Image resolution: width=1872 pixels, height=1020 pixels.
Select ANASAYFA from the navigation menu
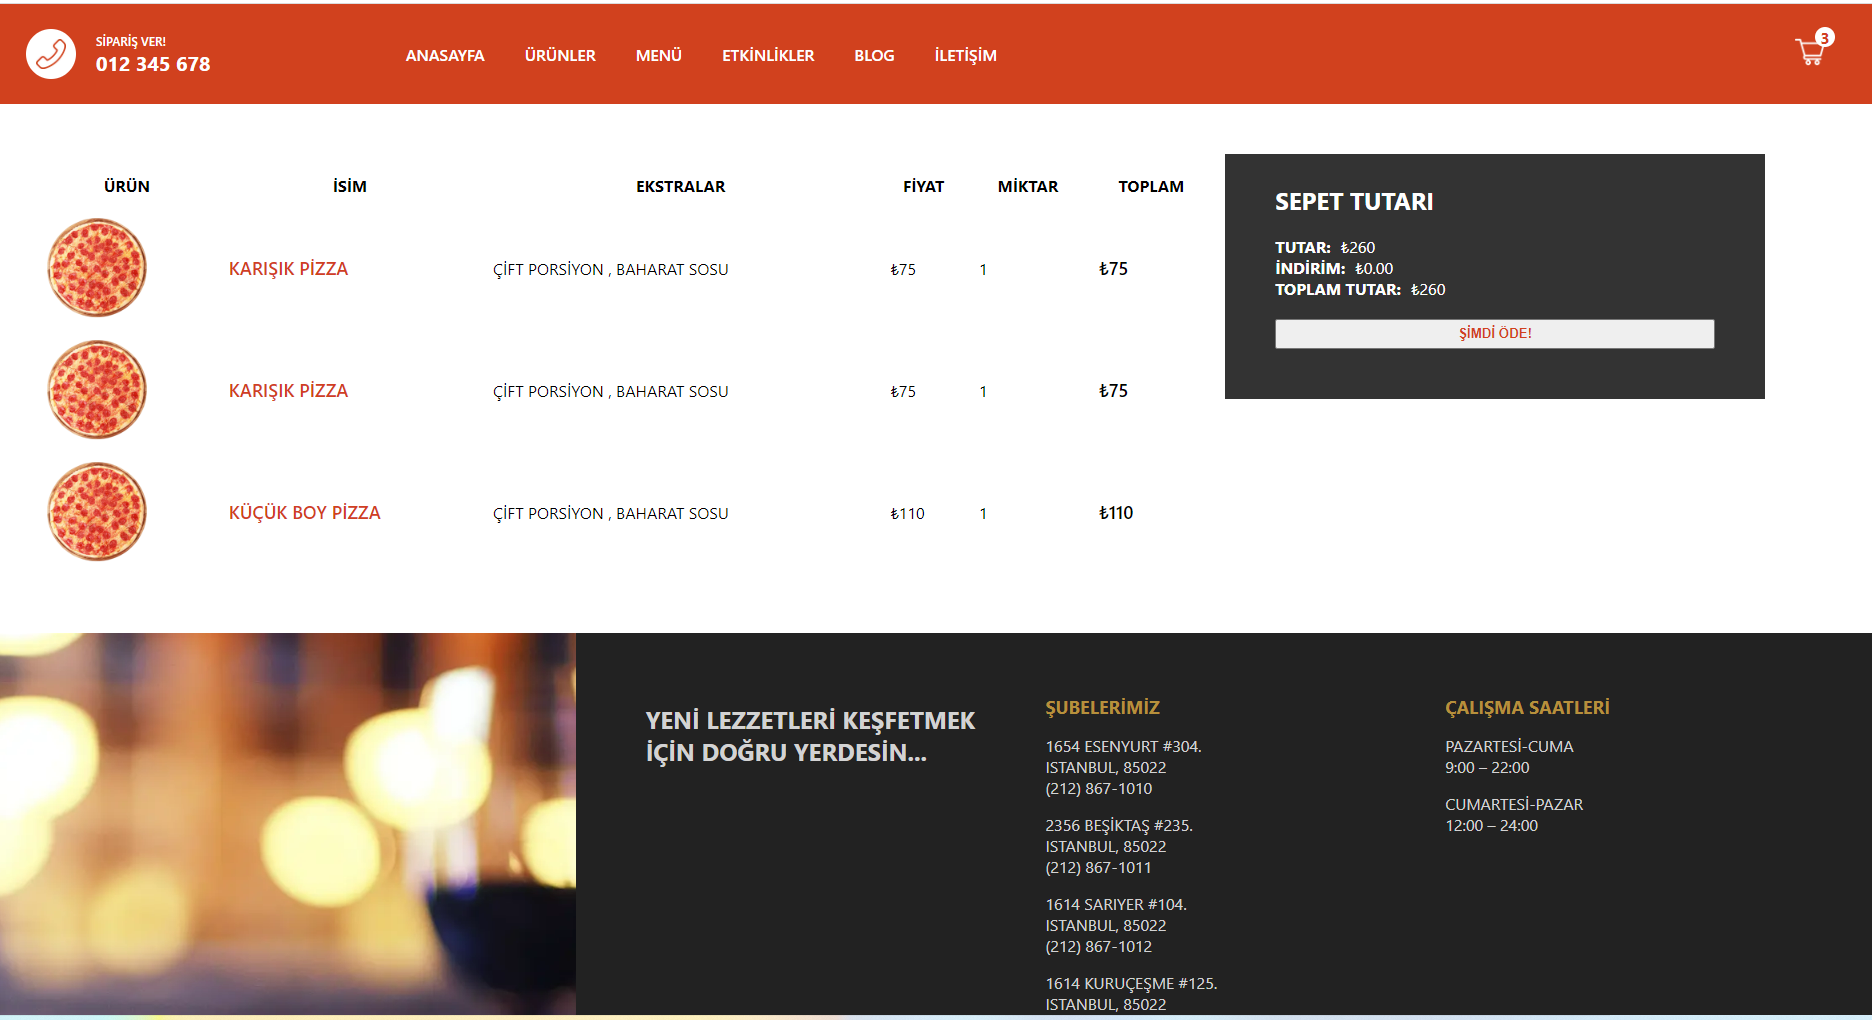(x=444, y=56)
